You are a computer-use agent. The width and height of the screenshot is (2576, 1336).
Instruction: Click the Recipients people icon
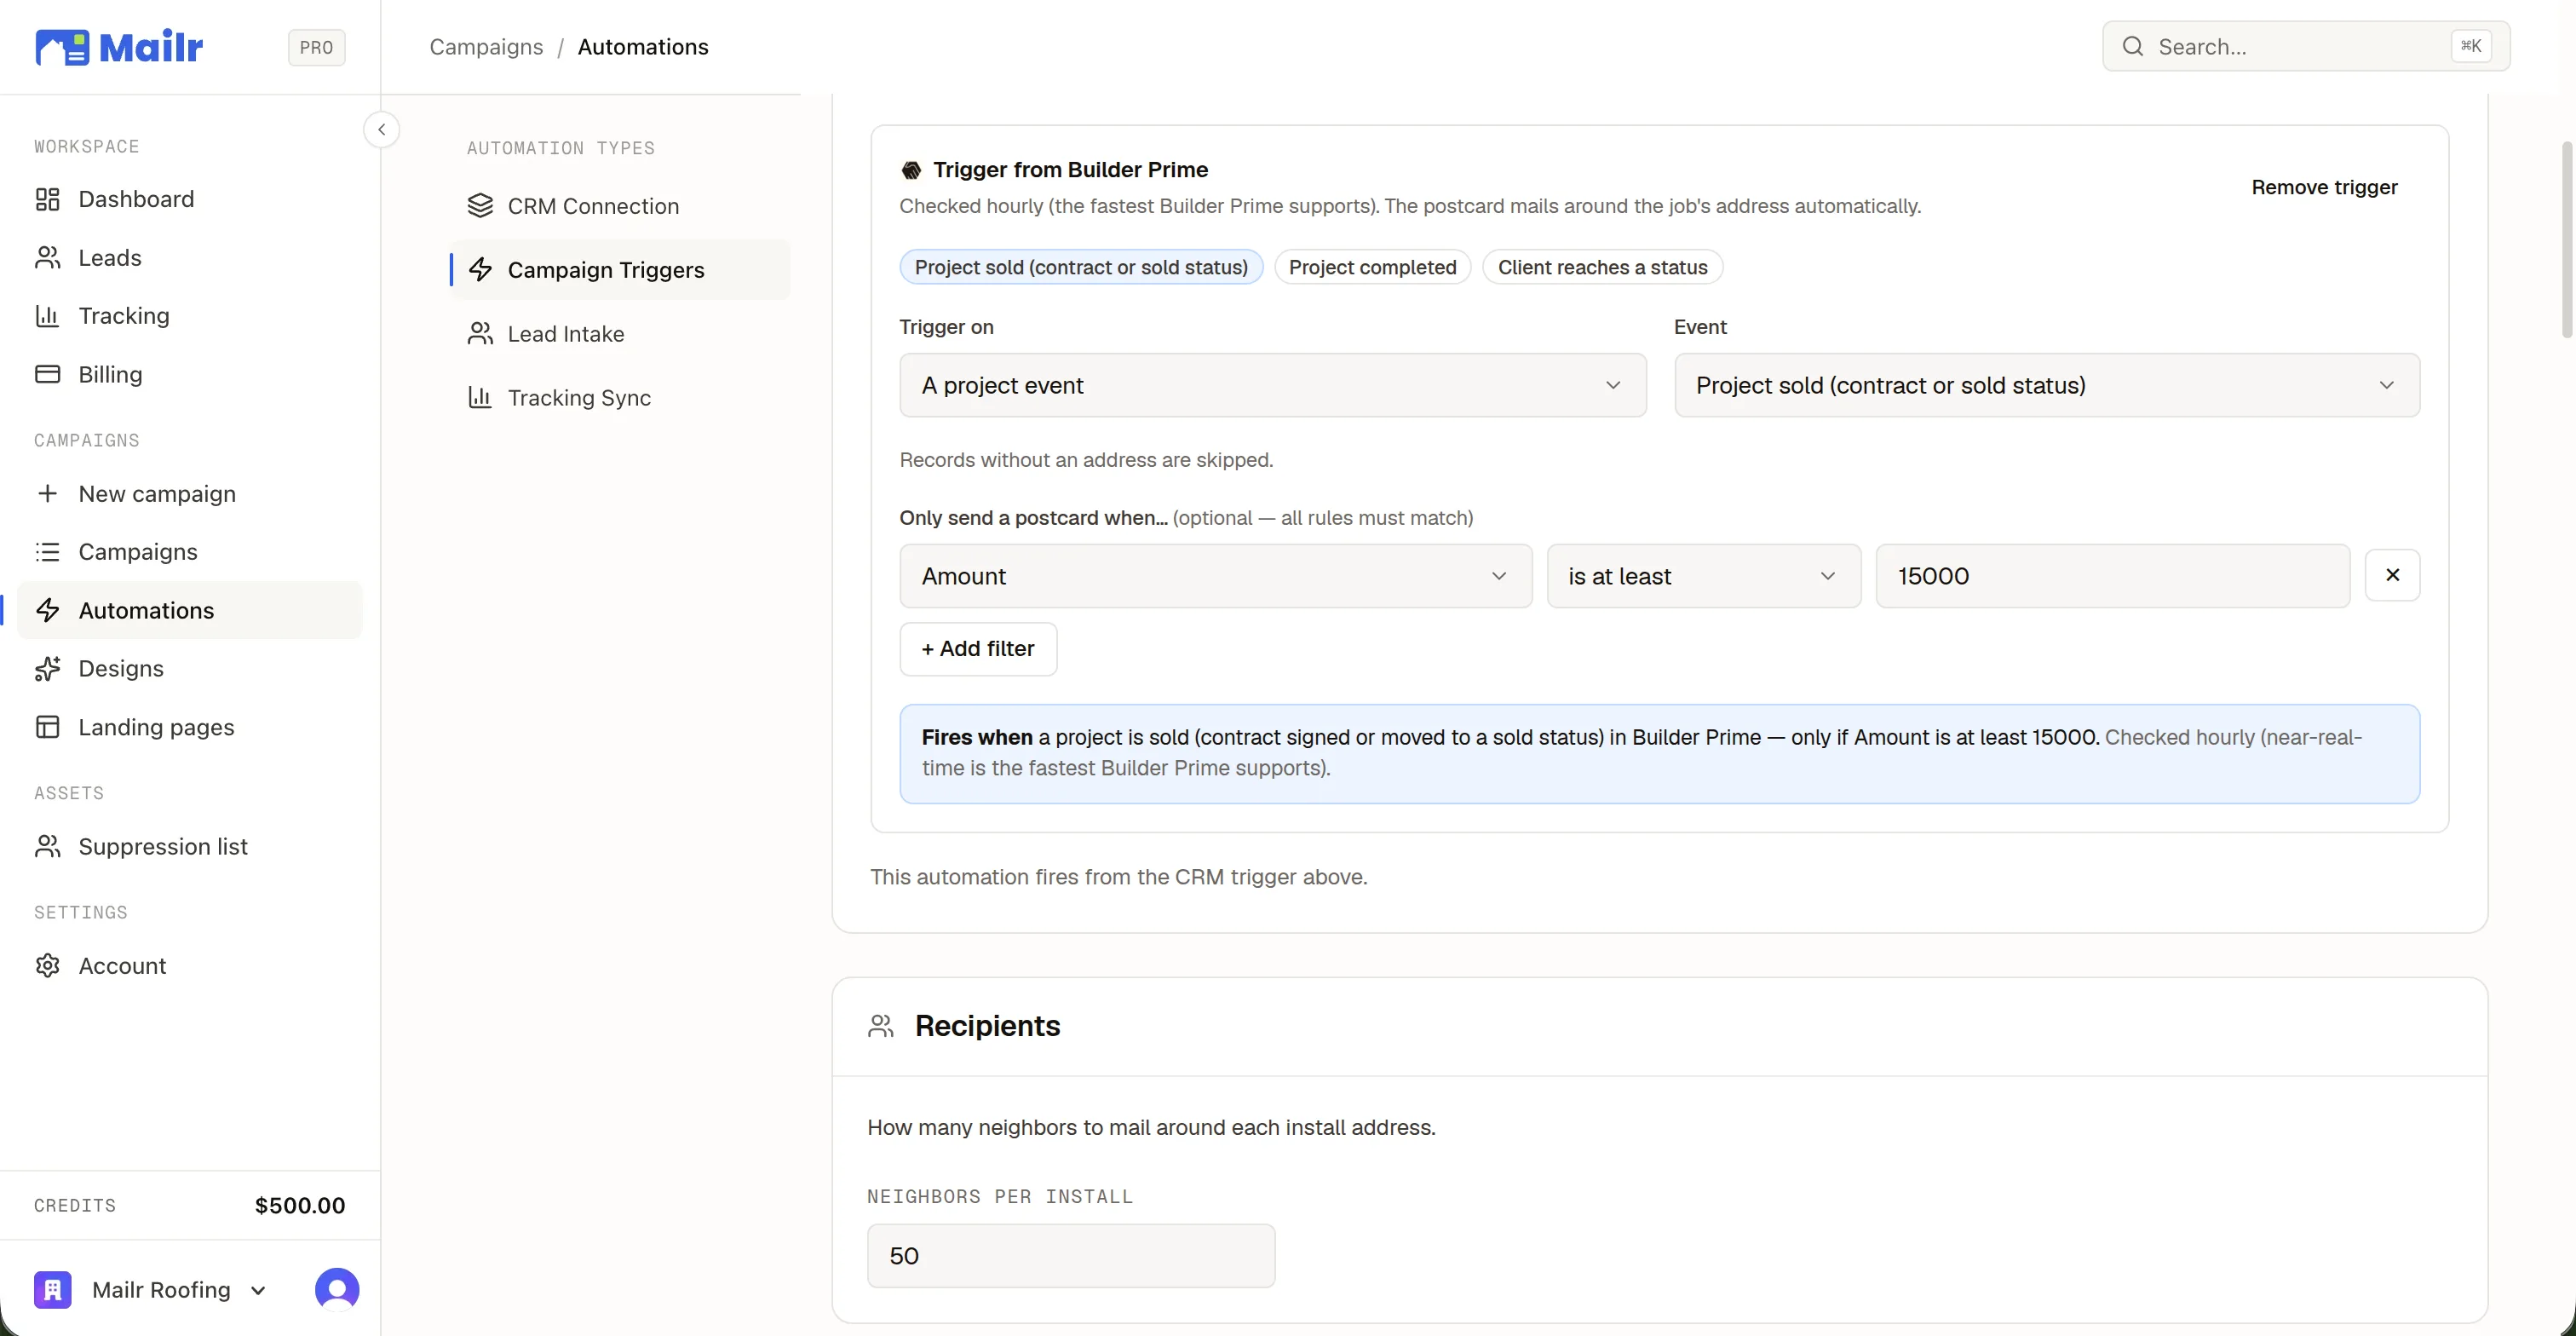pos(881,1026)
